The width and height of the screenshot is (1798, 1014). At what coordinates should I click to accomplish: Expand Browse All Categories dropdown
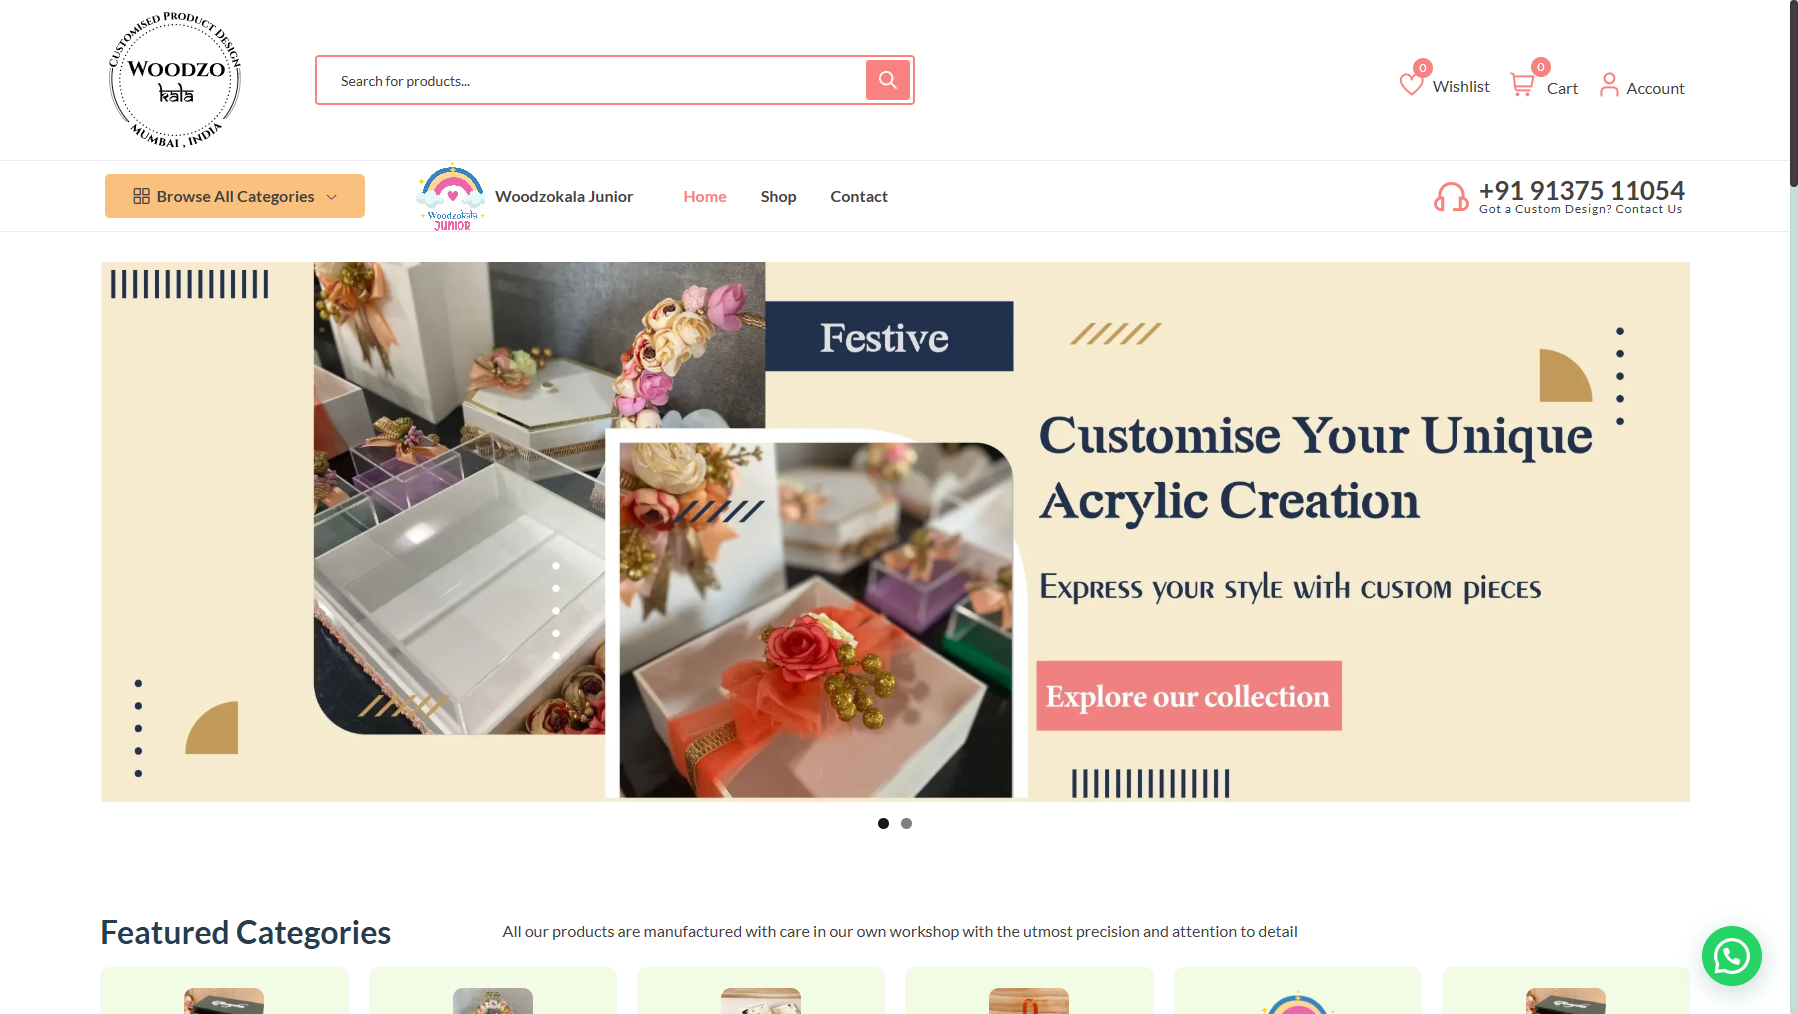pos(235,196)
